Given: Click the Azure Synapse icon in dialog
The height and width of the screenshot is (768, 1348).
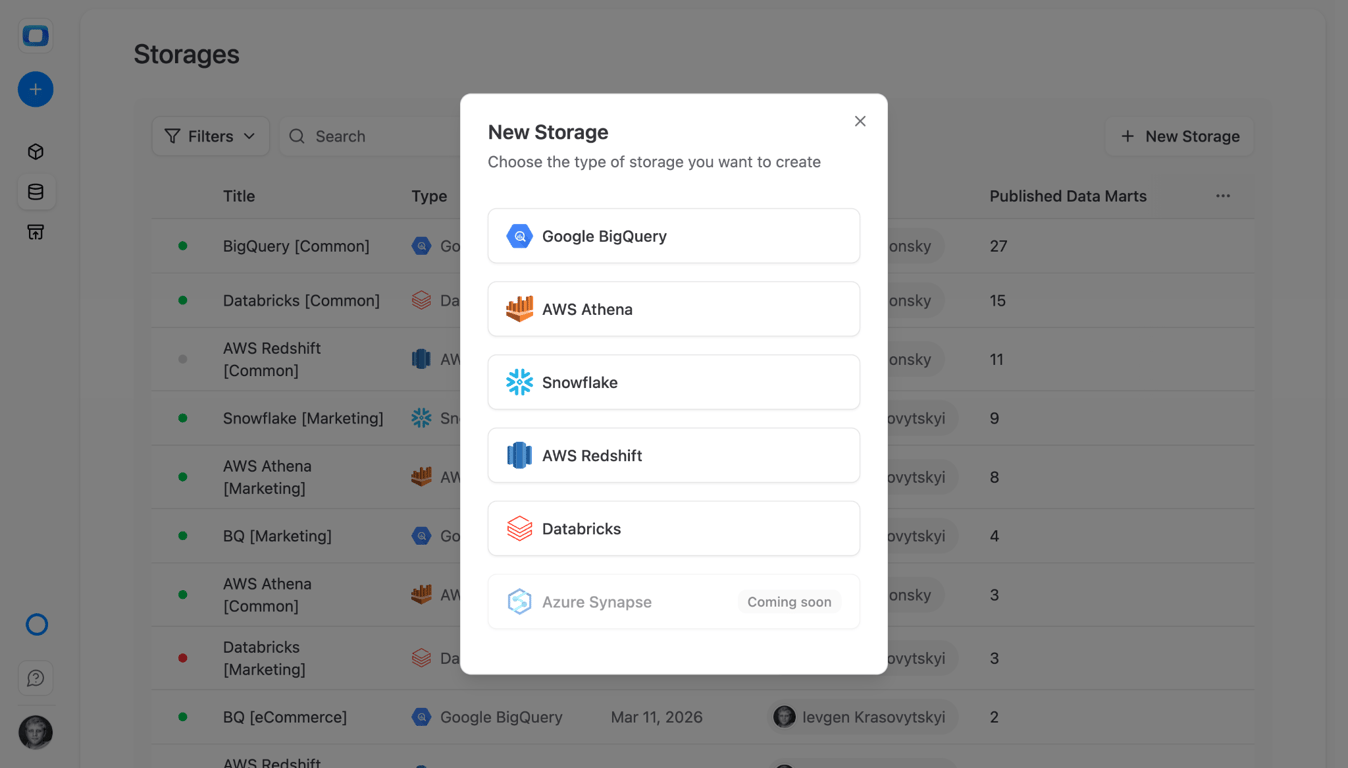Looking at the screenshot, I should 519,602.
